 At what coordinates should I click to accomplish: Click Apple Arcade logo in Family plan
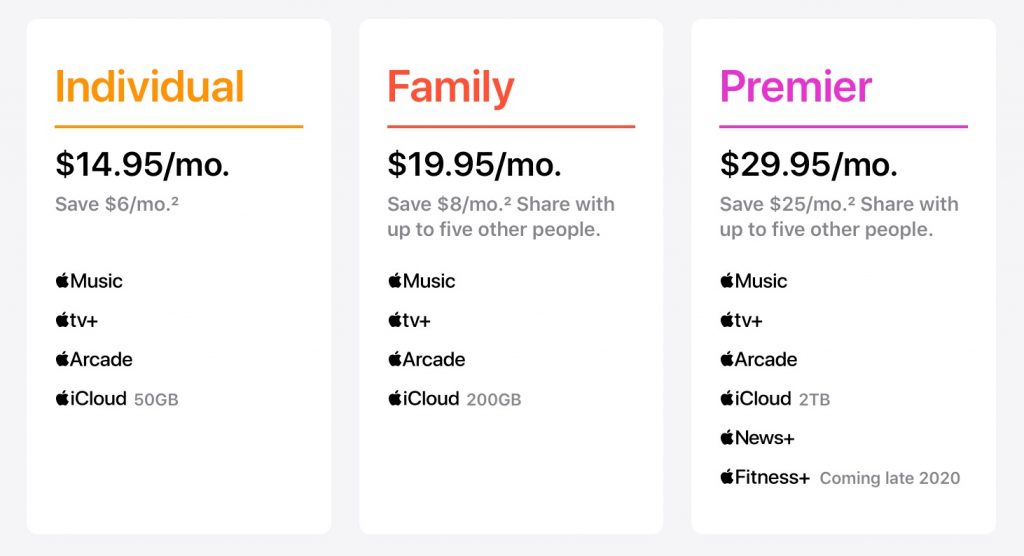click(x=426, y=359)
